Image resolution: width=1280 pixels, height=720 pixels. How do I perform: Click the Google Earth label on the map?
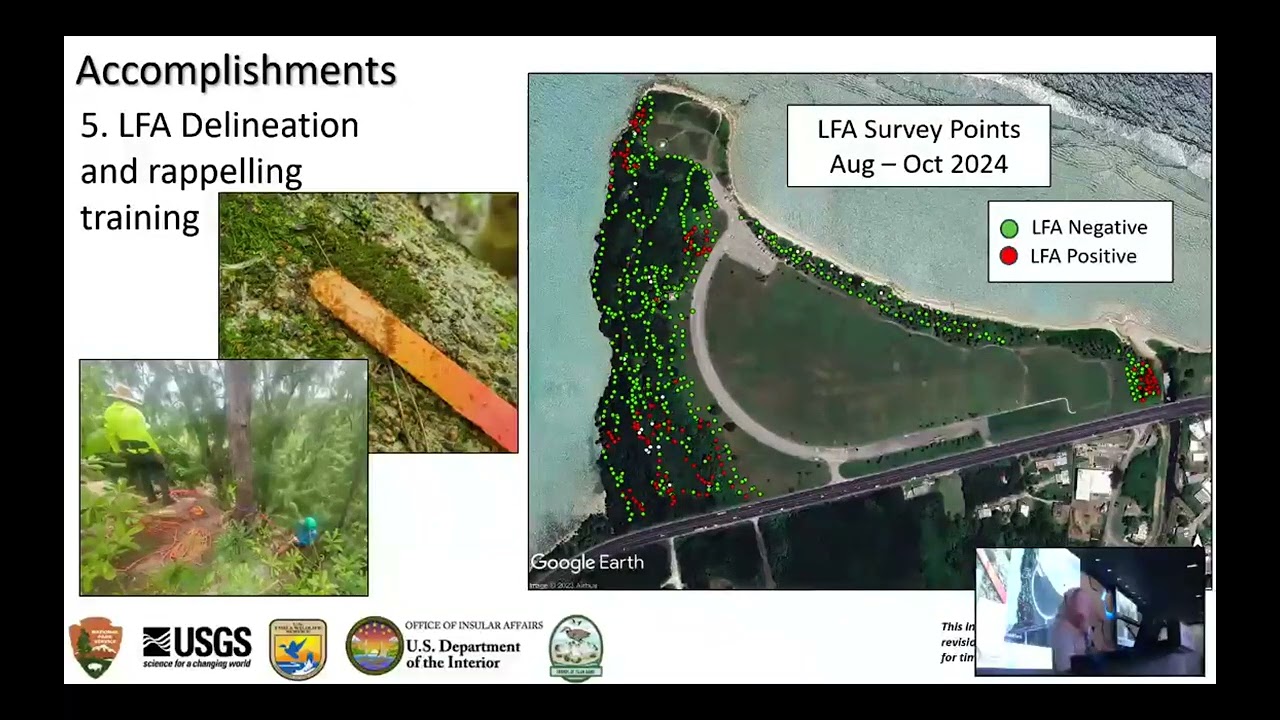[x=587, y=563]
